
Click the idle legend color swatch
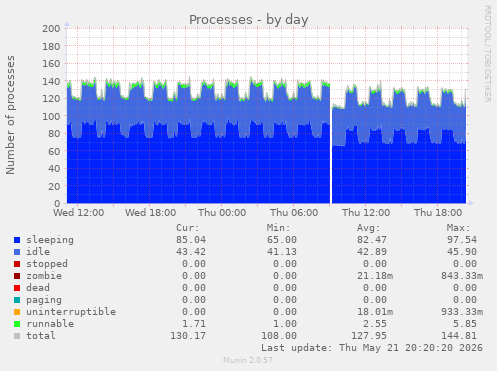click(x=17, y=252)
